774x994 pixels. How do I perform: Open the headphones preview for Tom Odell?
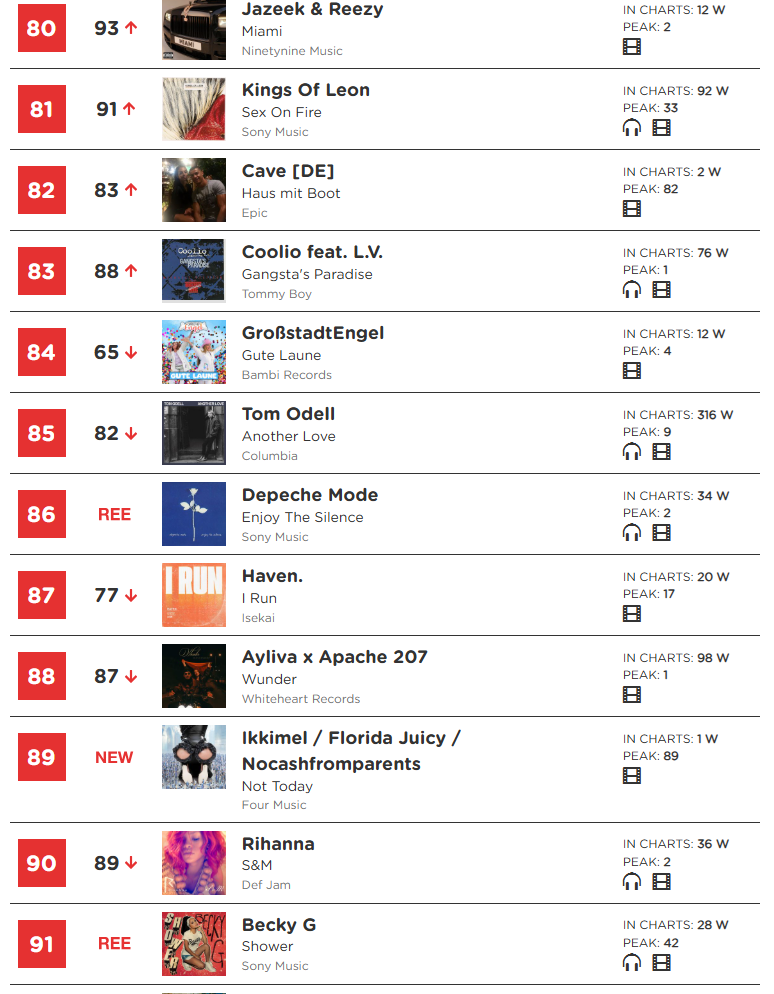click(632, 451)
